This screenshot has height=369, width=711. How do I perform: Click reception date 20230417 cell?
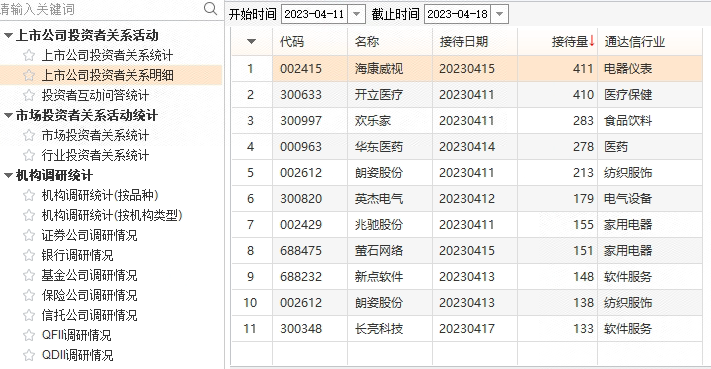(x=475, y=329)
